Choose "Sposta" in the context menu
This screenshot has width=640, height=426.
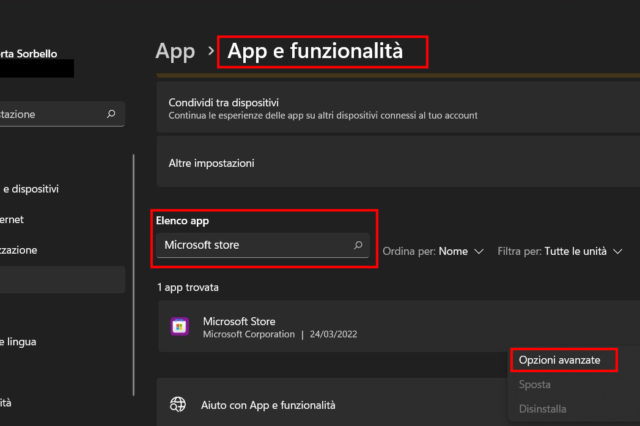pos(535,384)
